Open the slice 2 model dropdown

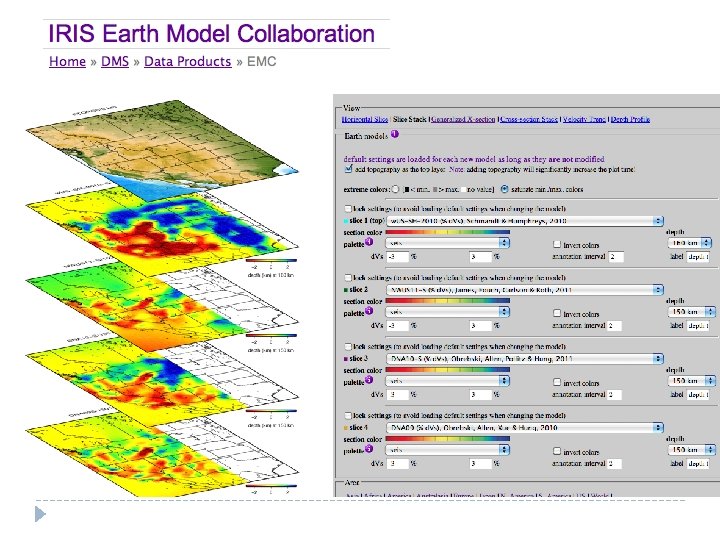coord(525,290)
